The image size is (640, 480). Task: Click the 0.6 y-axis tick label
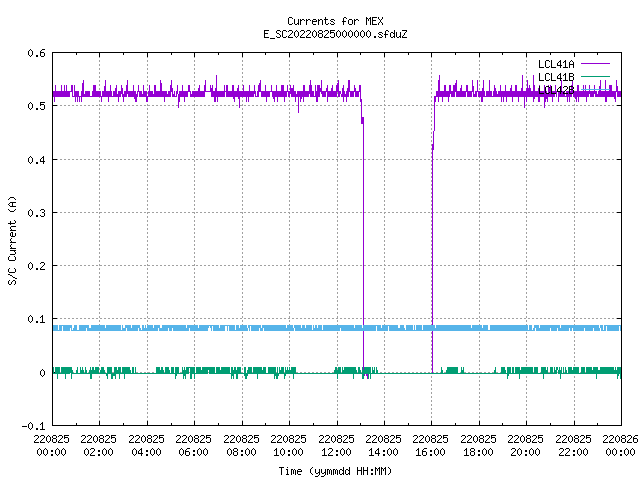coord(36,53)
